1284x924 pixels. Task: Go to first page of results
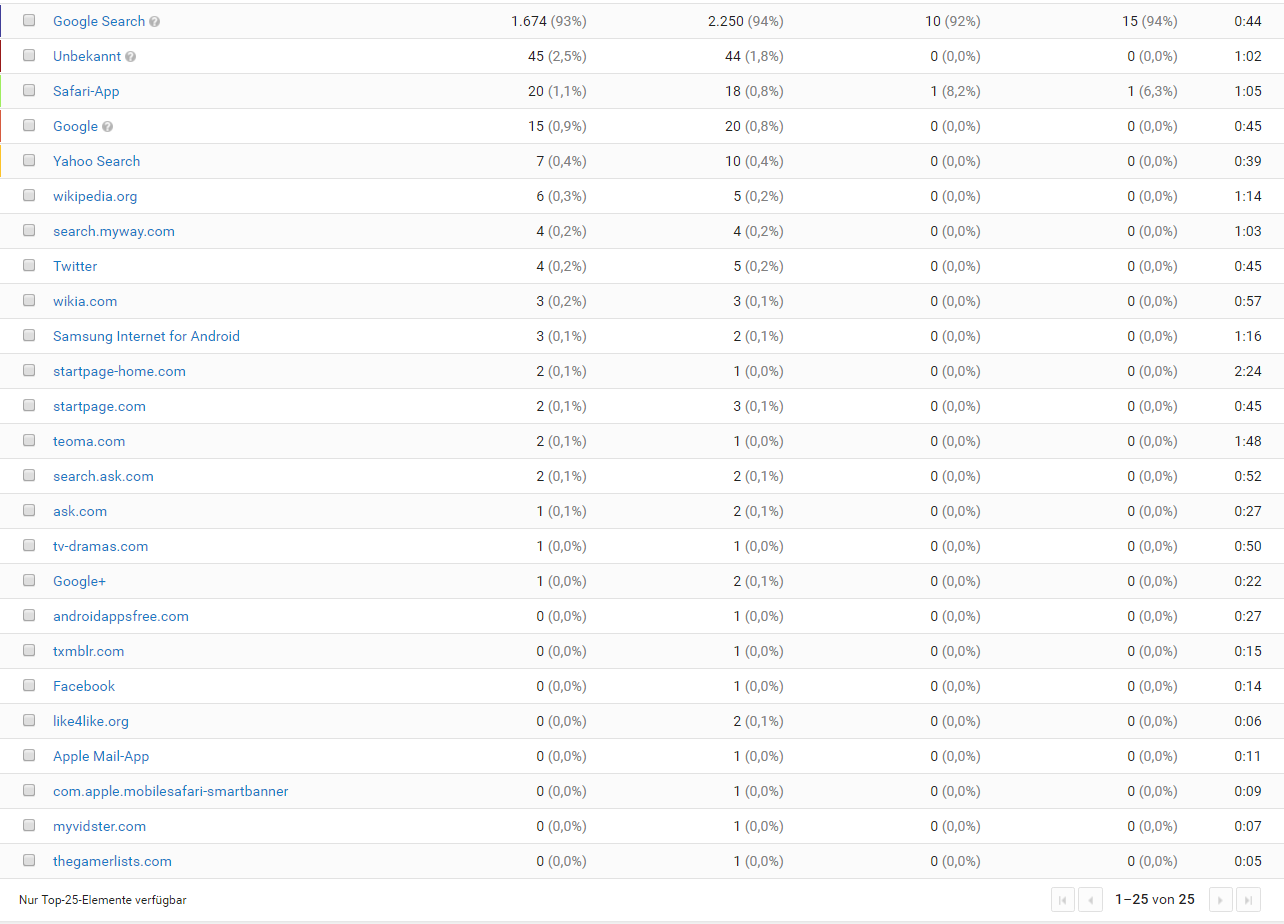[x=1062, y=900]
